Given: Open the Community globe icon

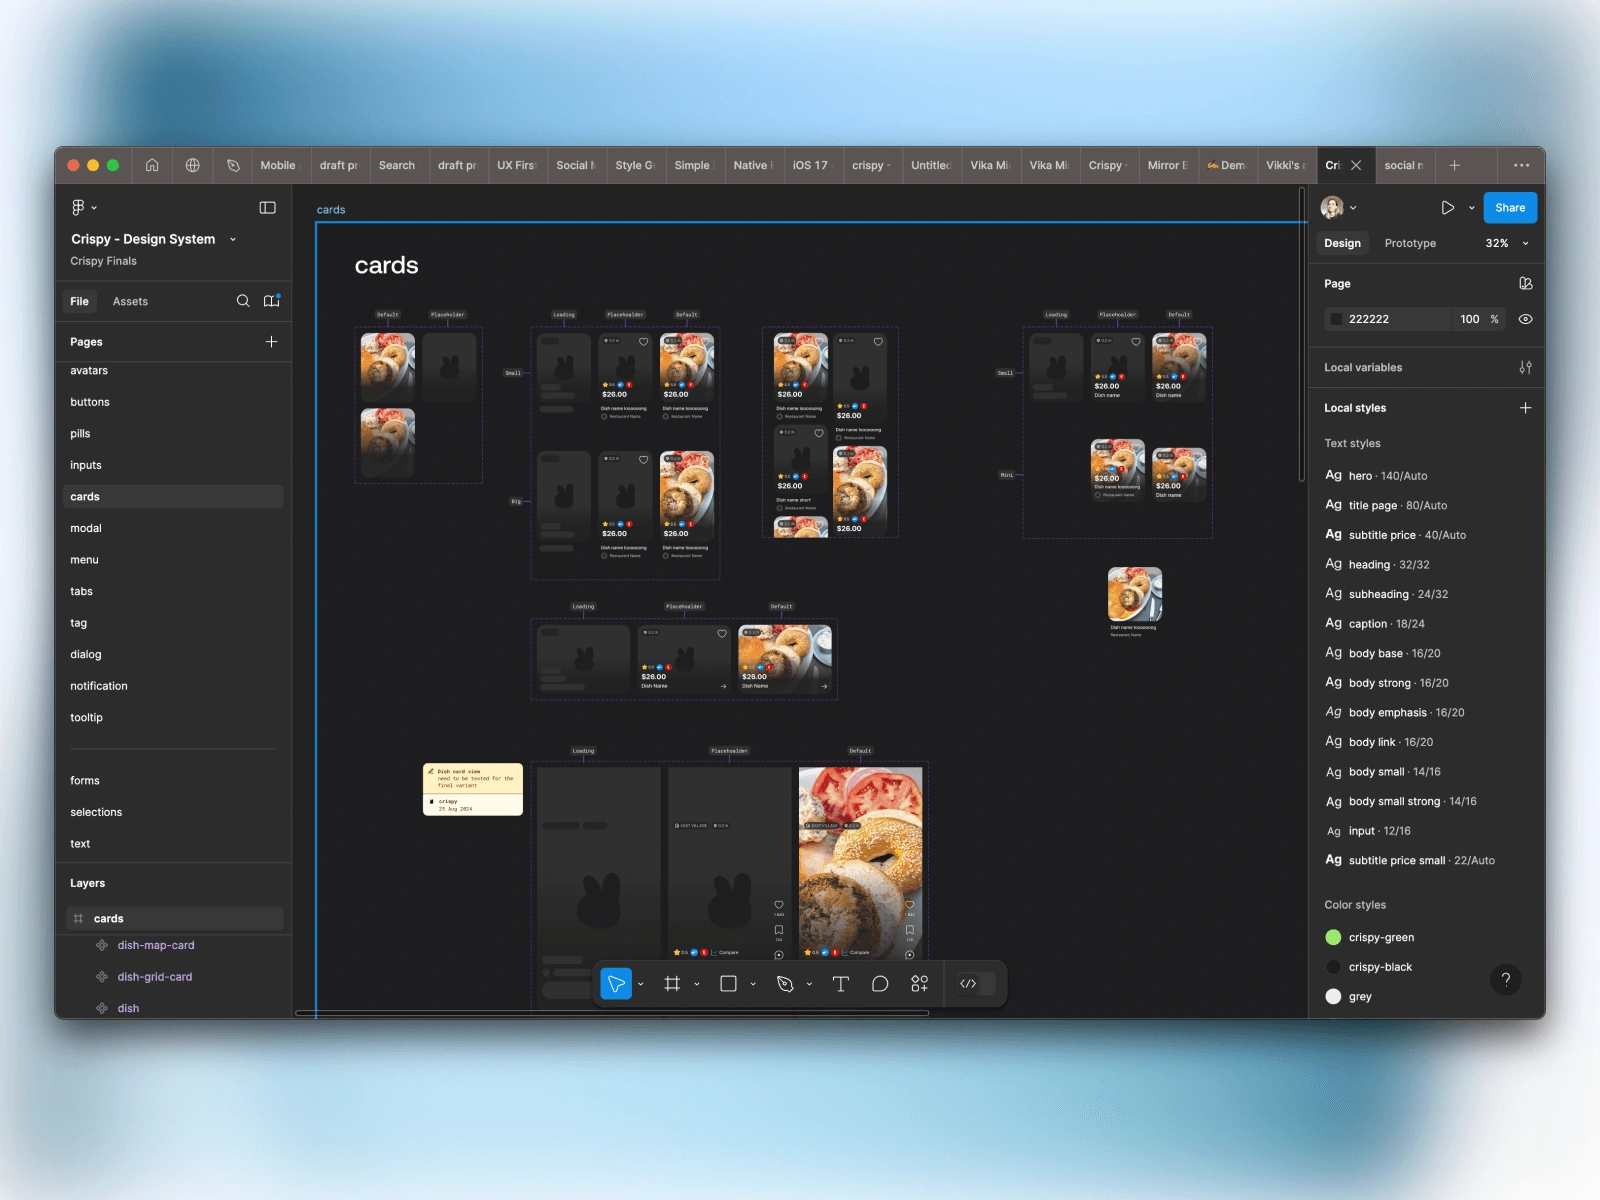Looking at the screenshot, I should point(193,165).
